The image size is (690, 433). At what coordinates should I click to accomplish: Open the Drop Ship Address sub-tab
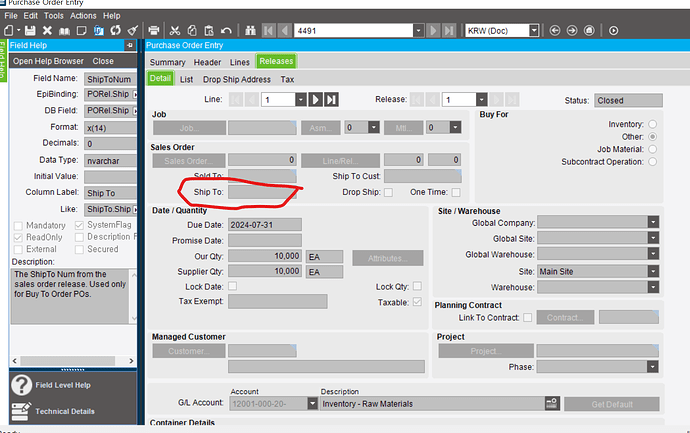tap(237, 80)
